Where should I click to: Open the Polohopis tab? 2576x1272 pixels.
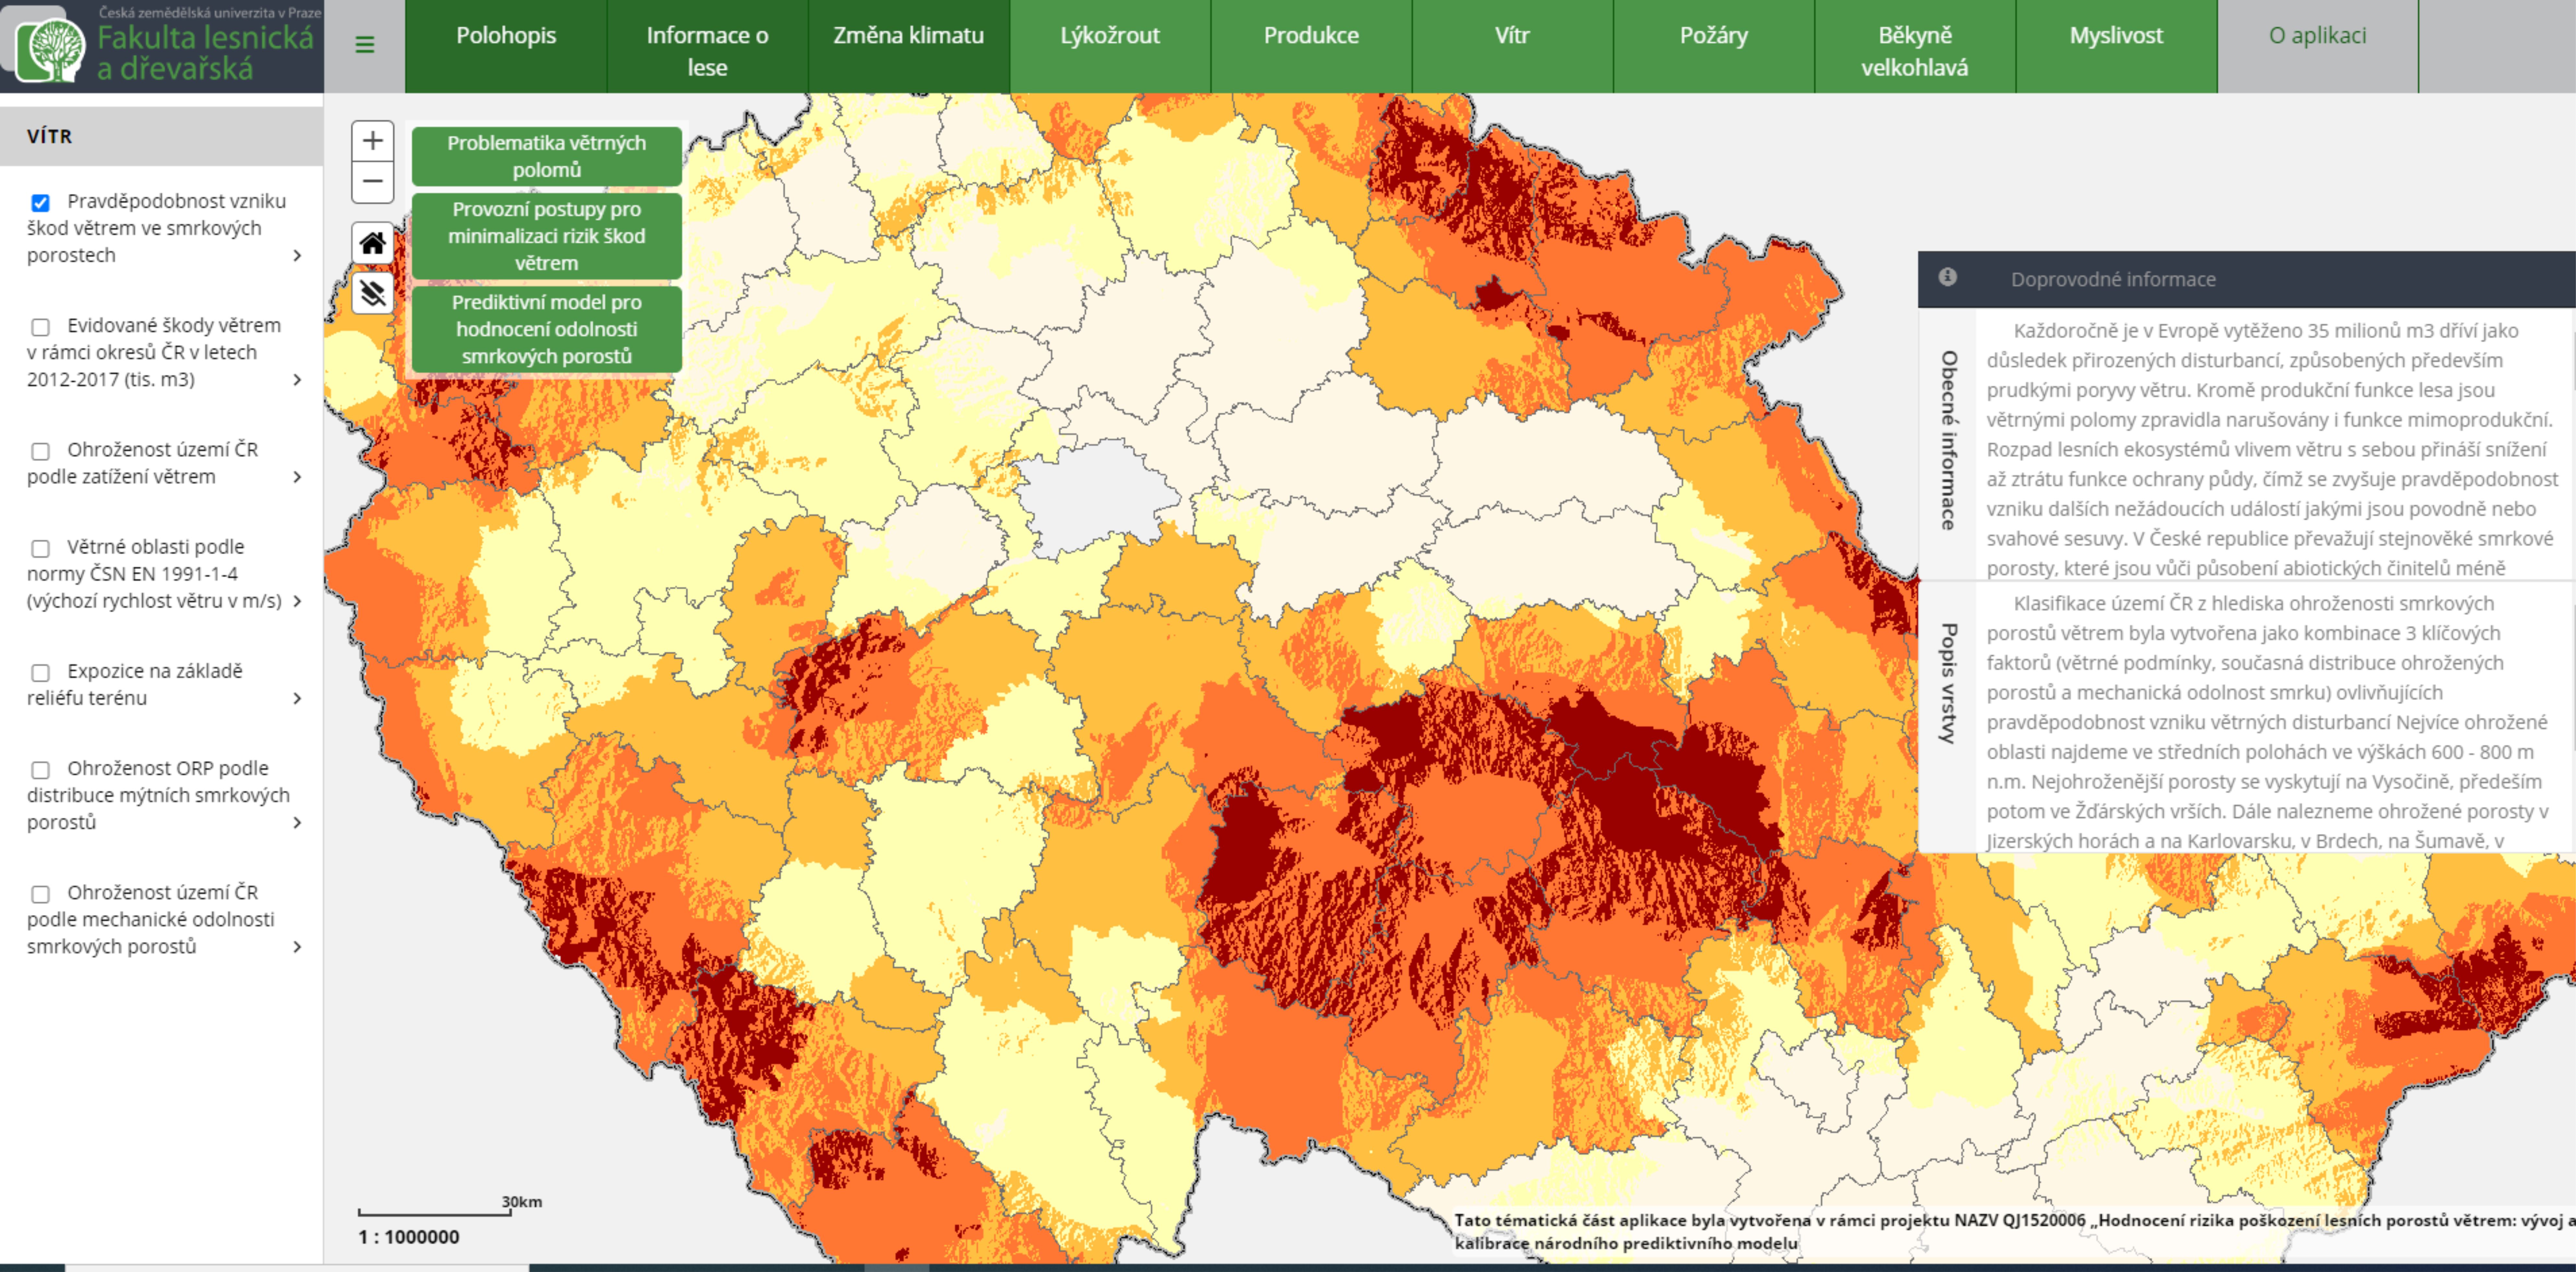[506, 46]
